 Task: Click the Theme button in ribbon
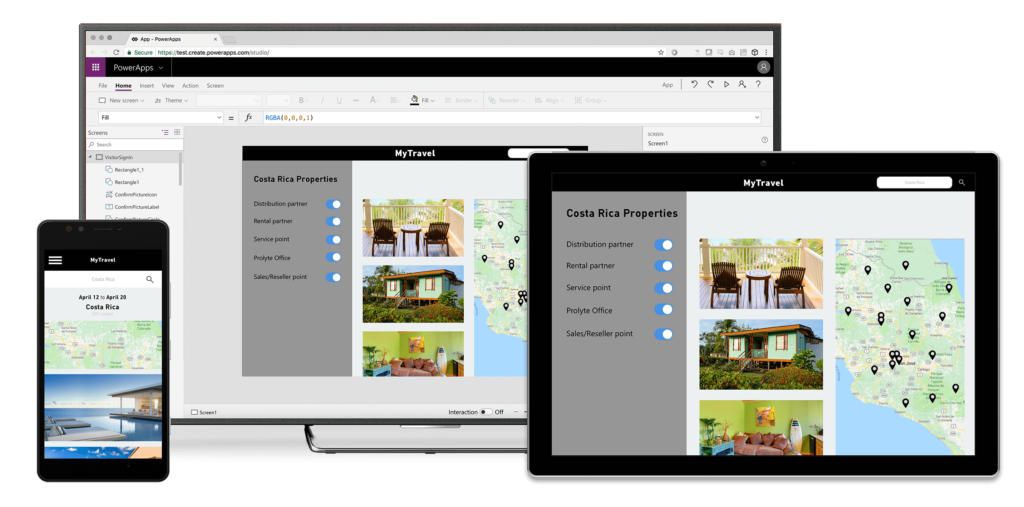point(172,101)
